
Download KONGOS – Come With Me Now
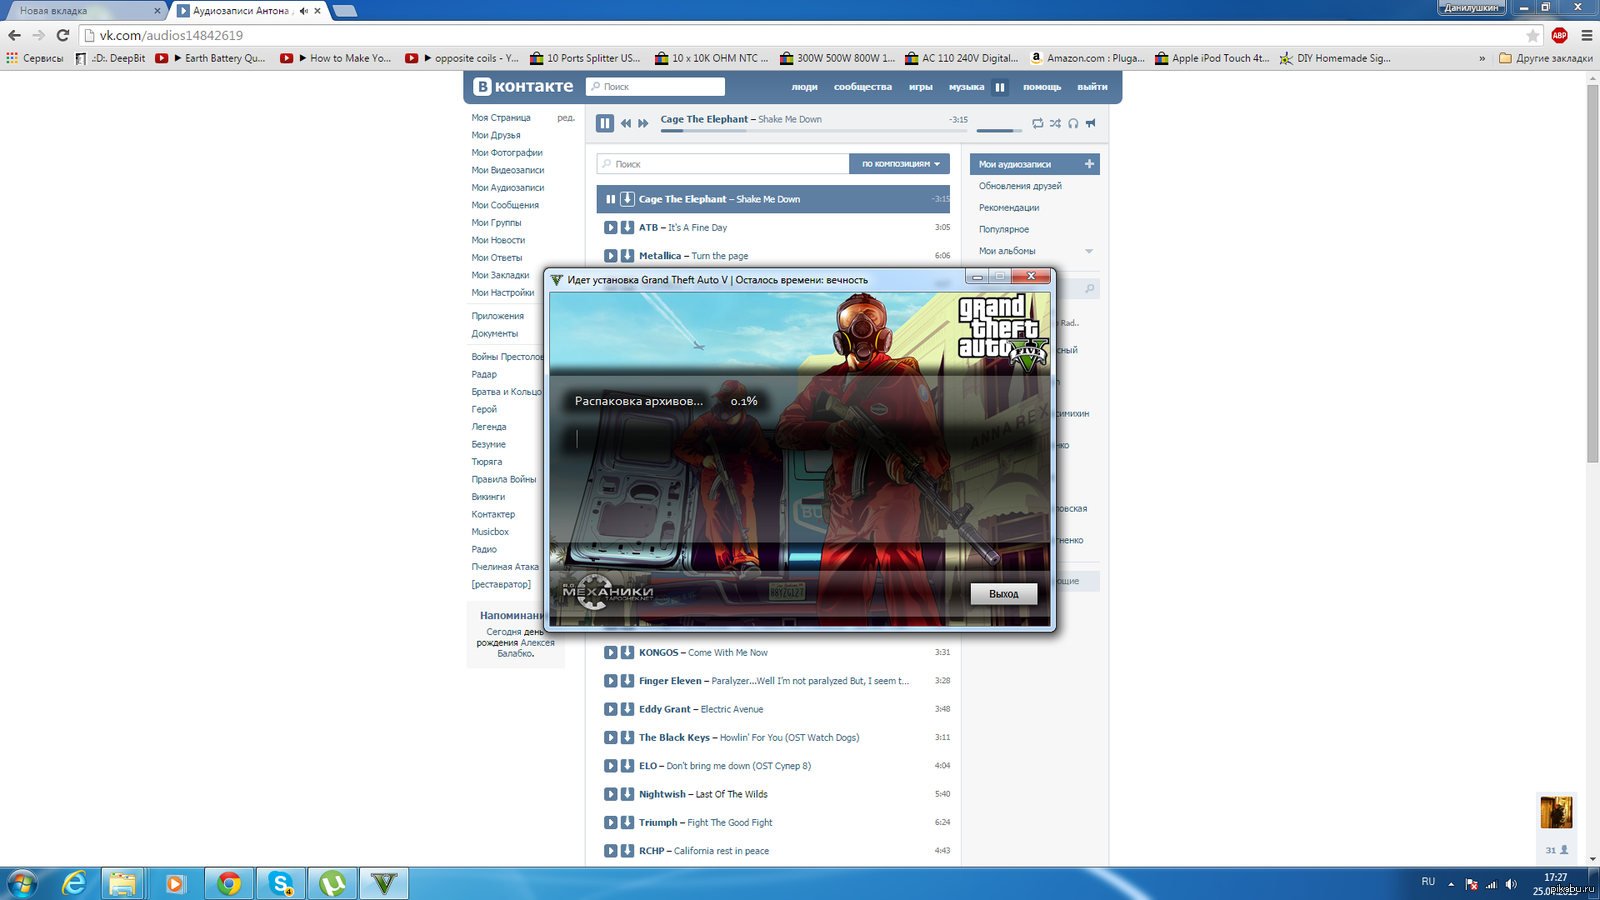pos(627,653)
